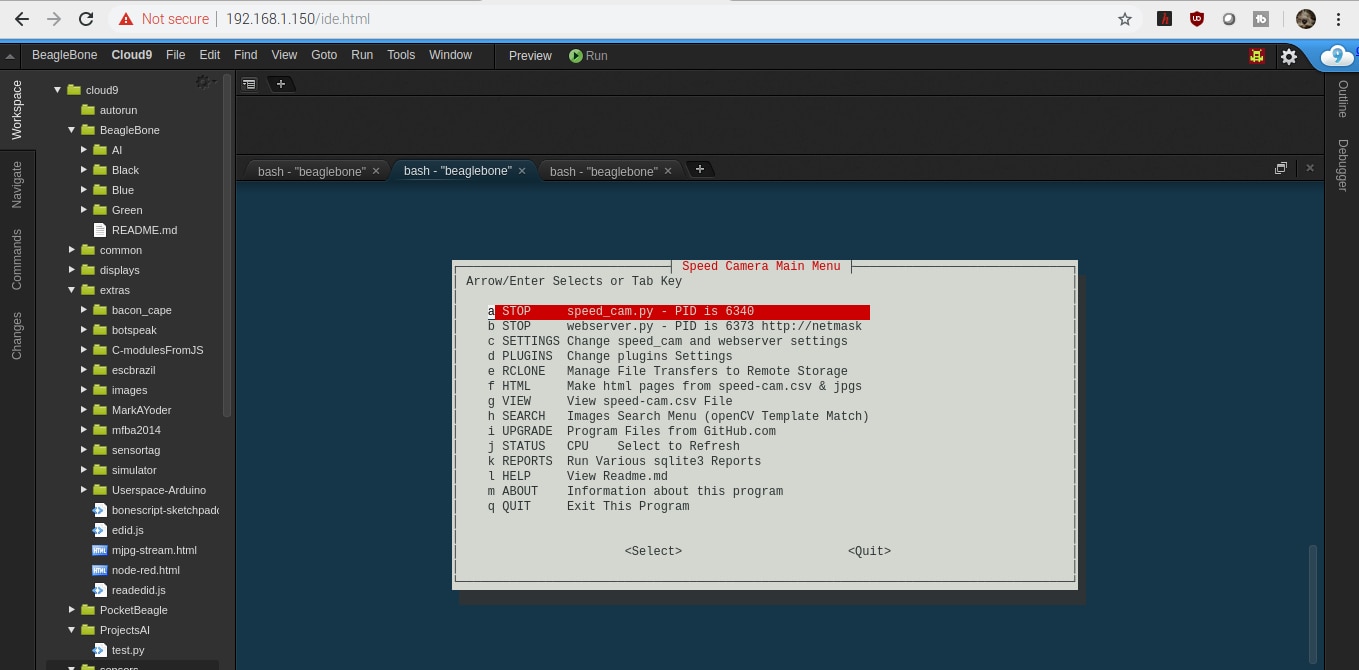The image size is (1359, 670).
Task: Select menu entry f HTML
Action: (675, 386)
